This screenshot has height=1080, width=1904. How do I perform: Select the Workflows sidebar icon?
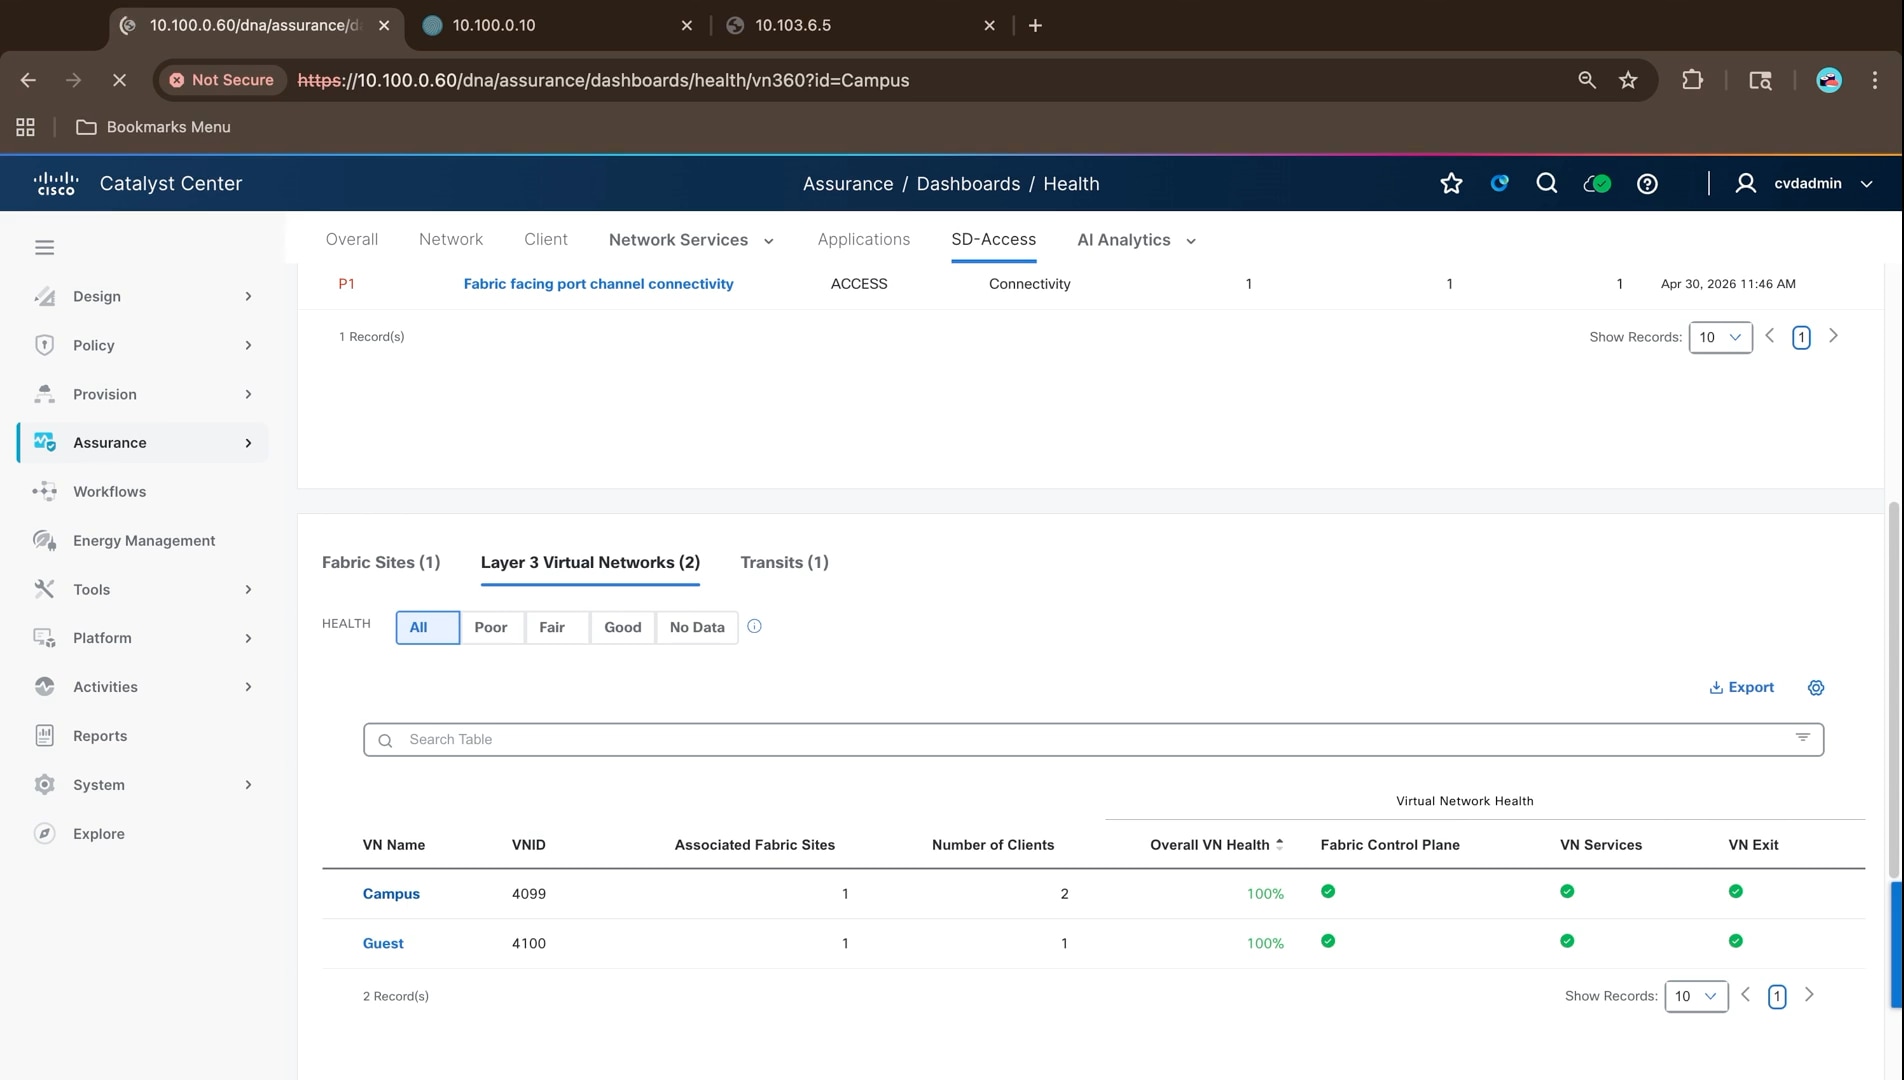coord(44,491)
